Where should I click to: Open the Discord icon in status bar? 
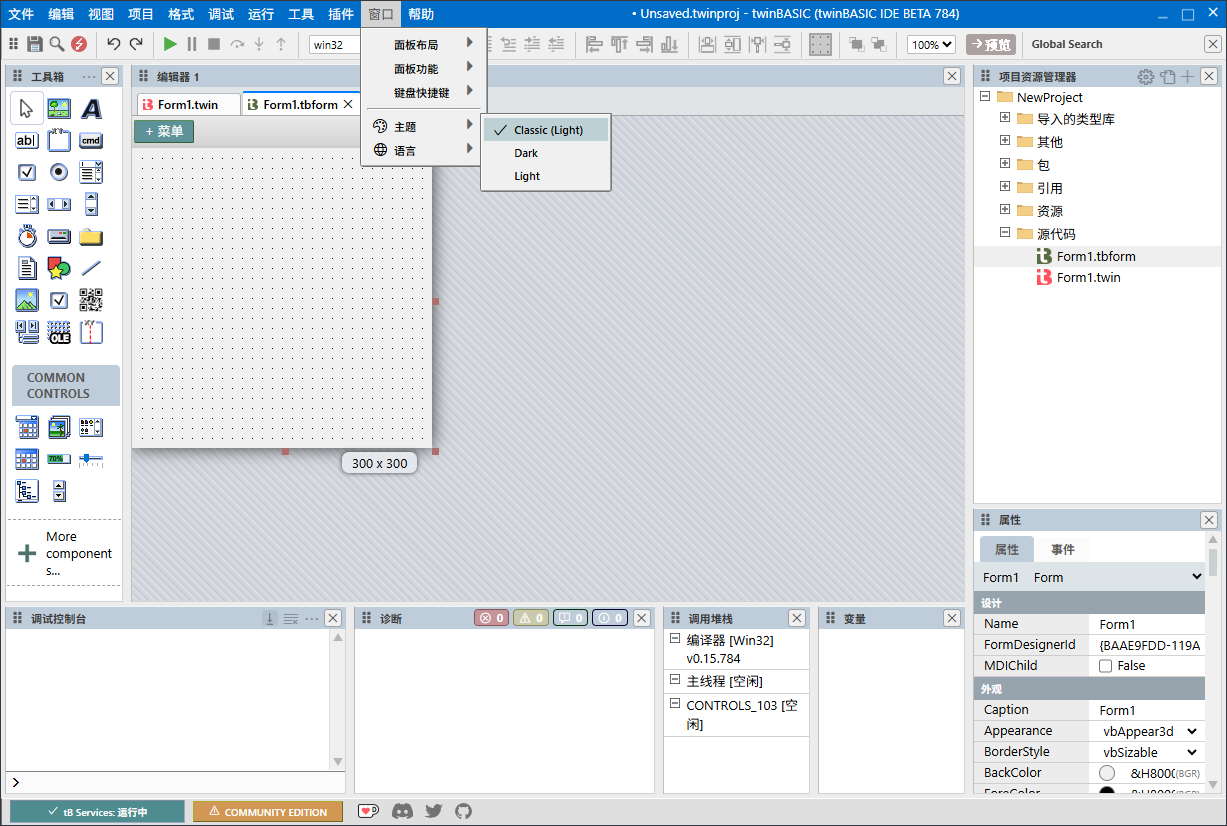tap(402, 812)
